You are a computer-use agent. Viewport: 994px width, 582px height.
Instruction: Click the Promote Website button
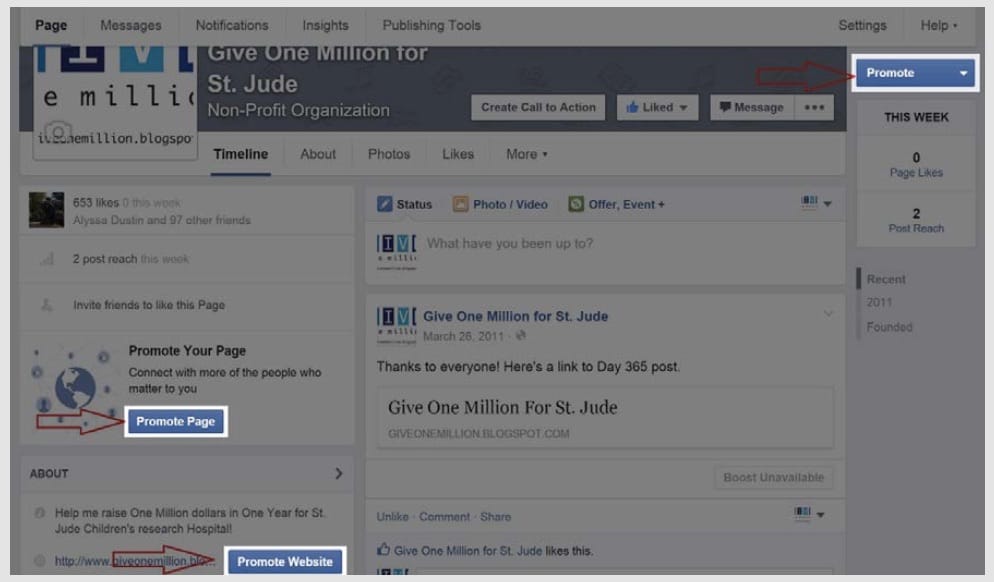click(x=285, y=562)
